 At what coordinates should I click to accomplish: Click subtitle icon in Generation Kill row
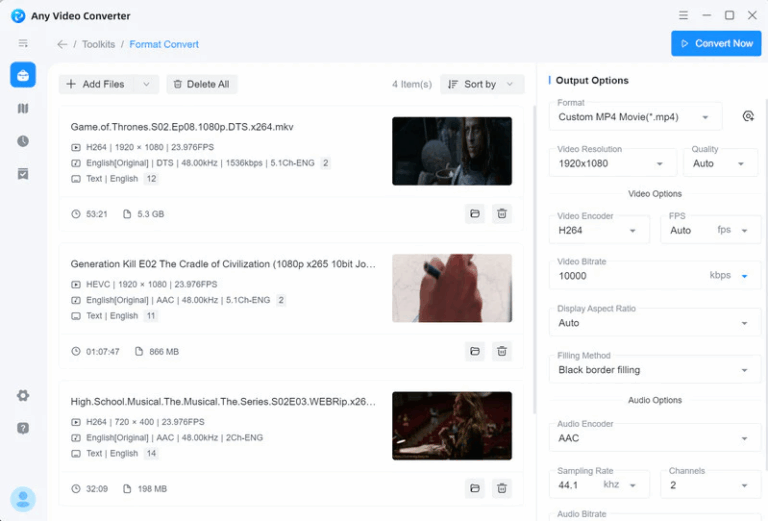(x=76, y=316)
